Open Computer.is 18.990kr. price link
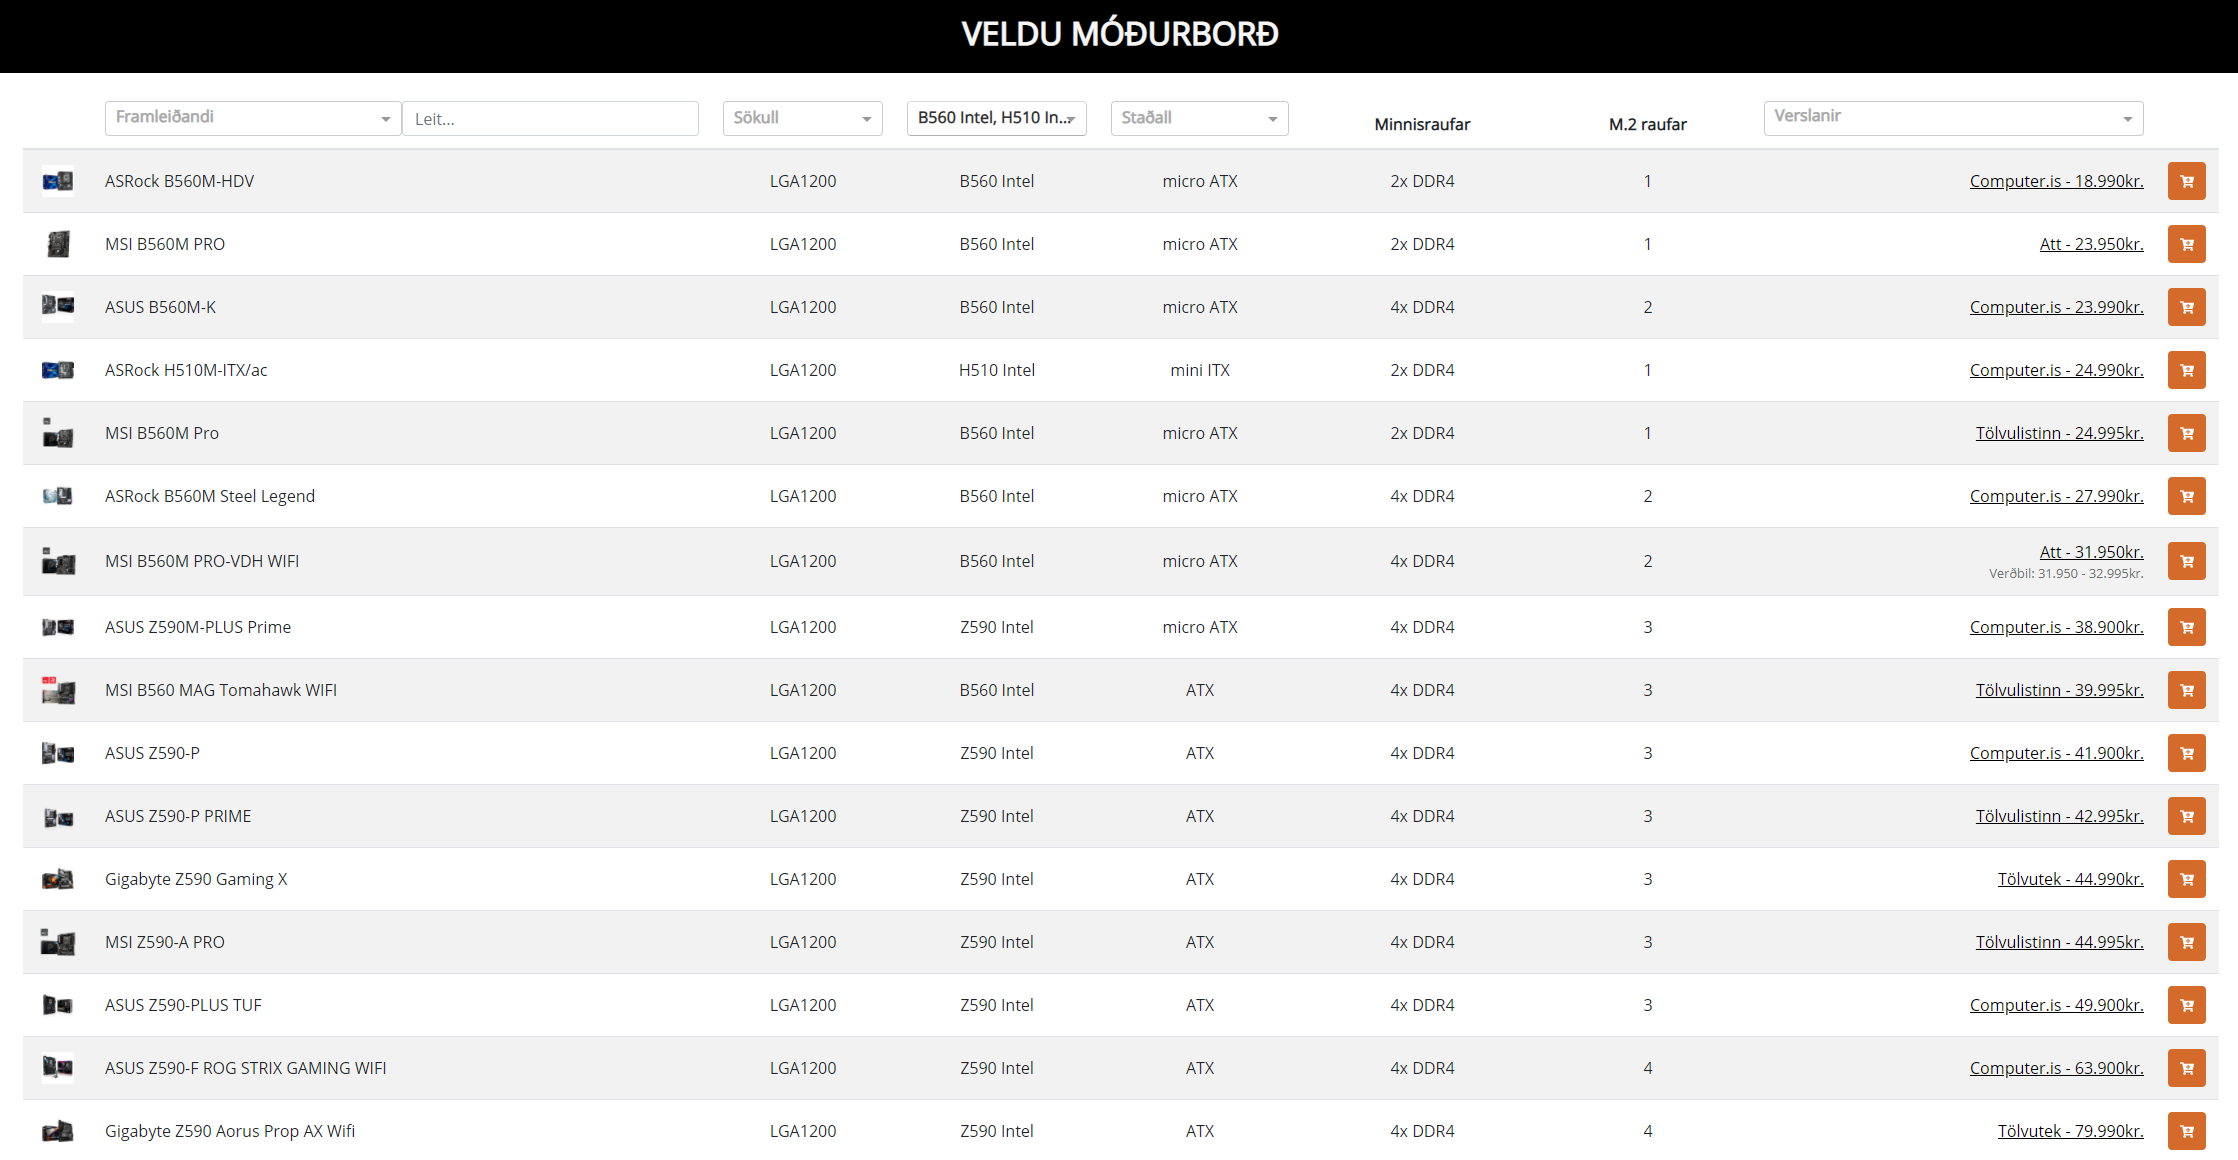This screenshot has width=2238, height=1160. [x=2056, y=181]
